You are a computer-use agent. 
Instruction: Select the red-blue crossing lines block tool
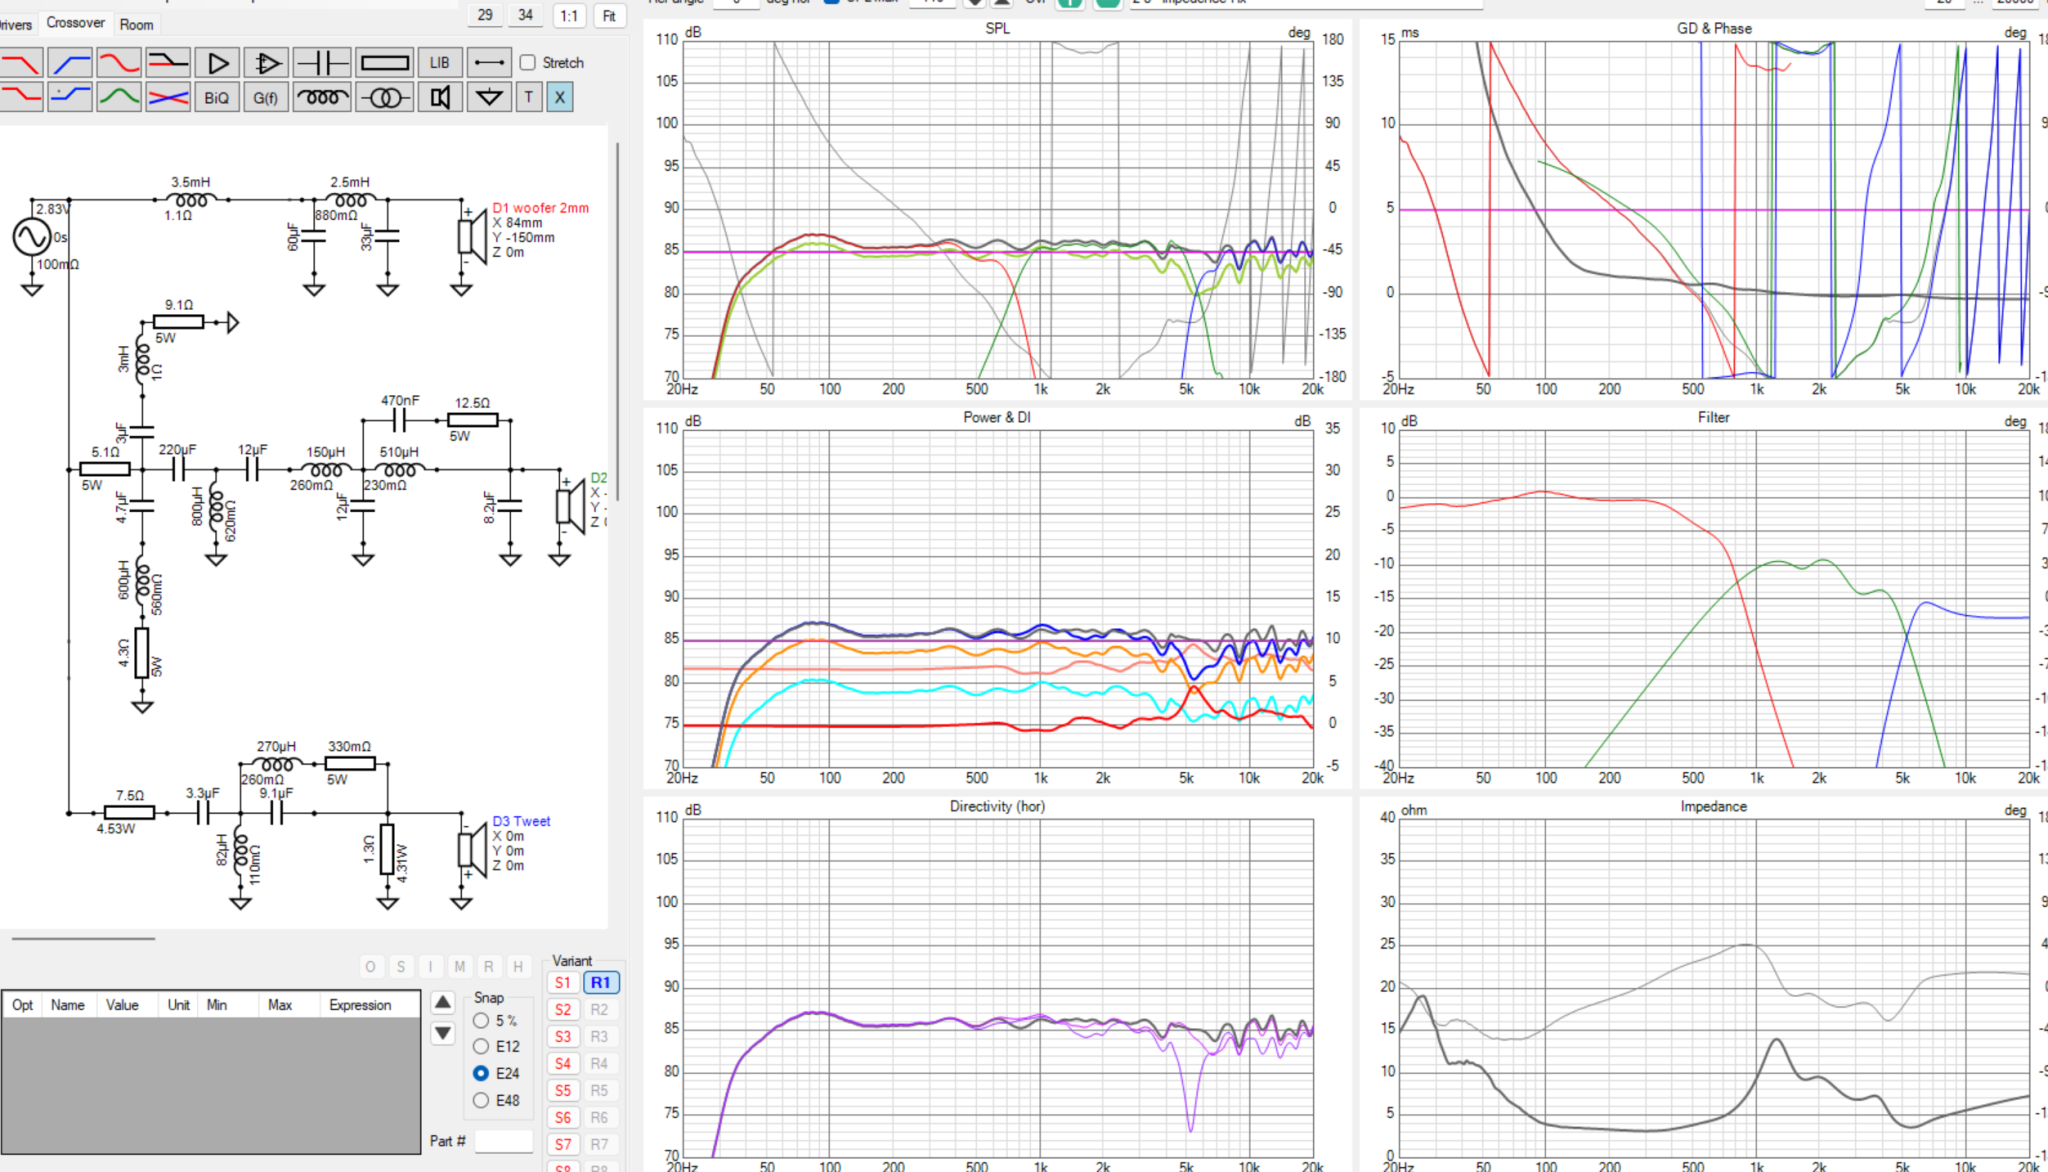(x=168, y=97)
